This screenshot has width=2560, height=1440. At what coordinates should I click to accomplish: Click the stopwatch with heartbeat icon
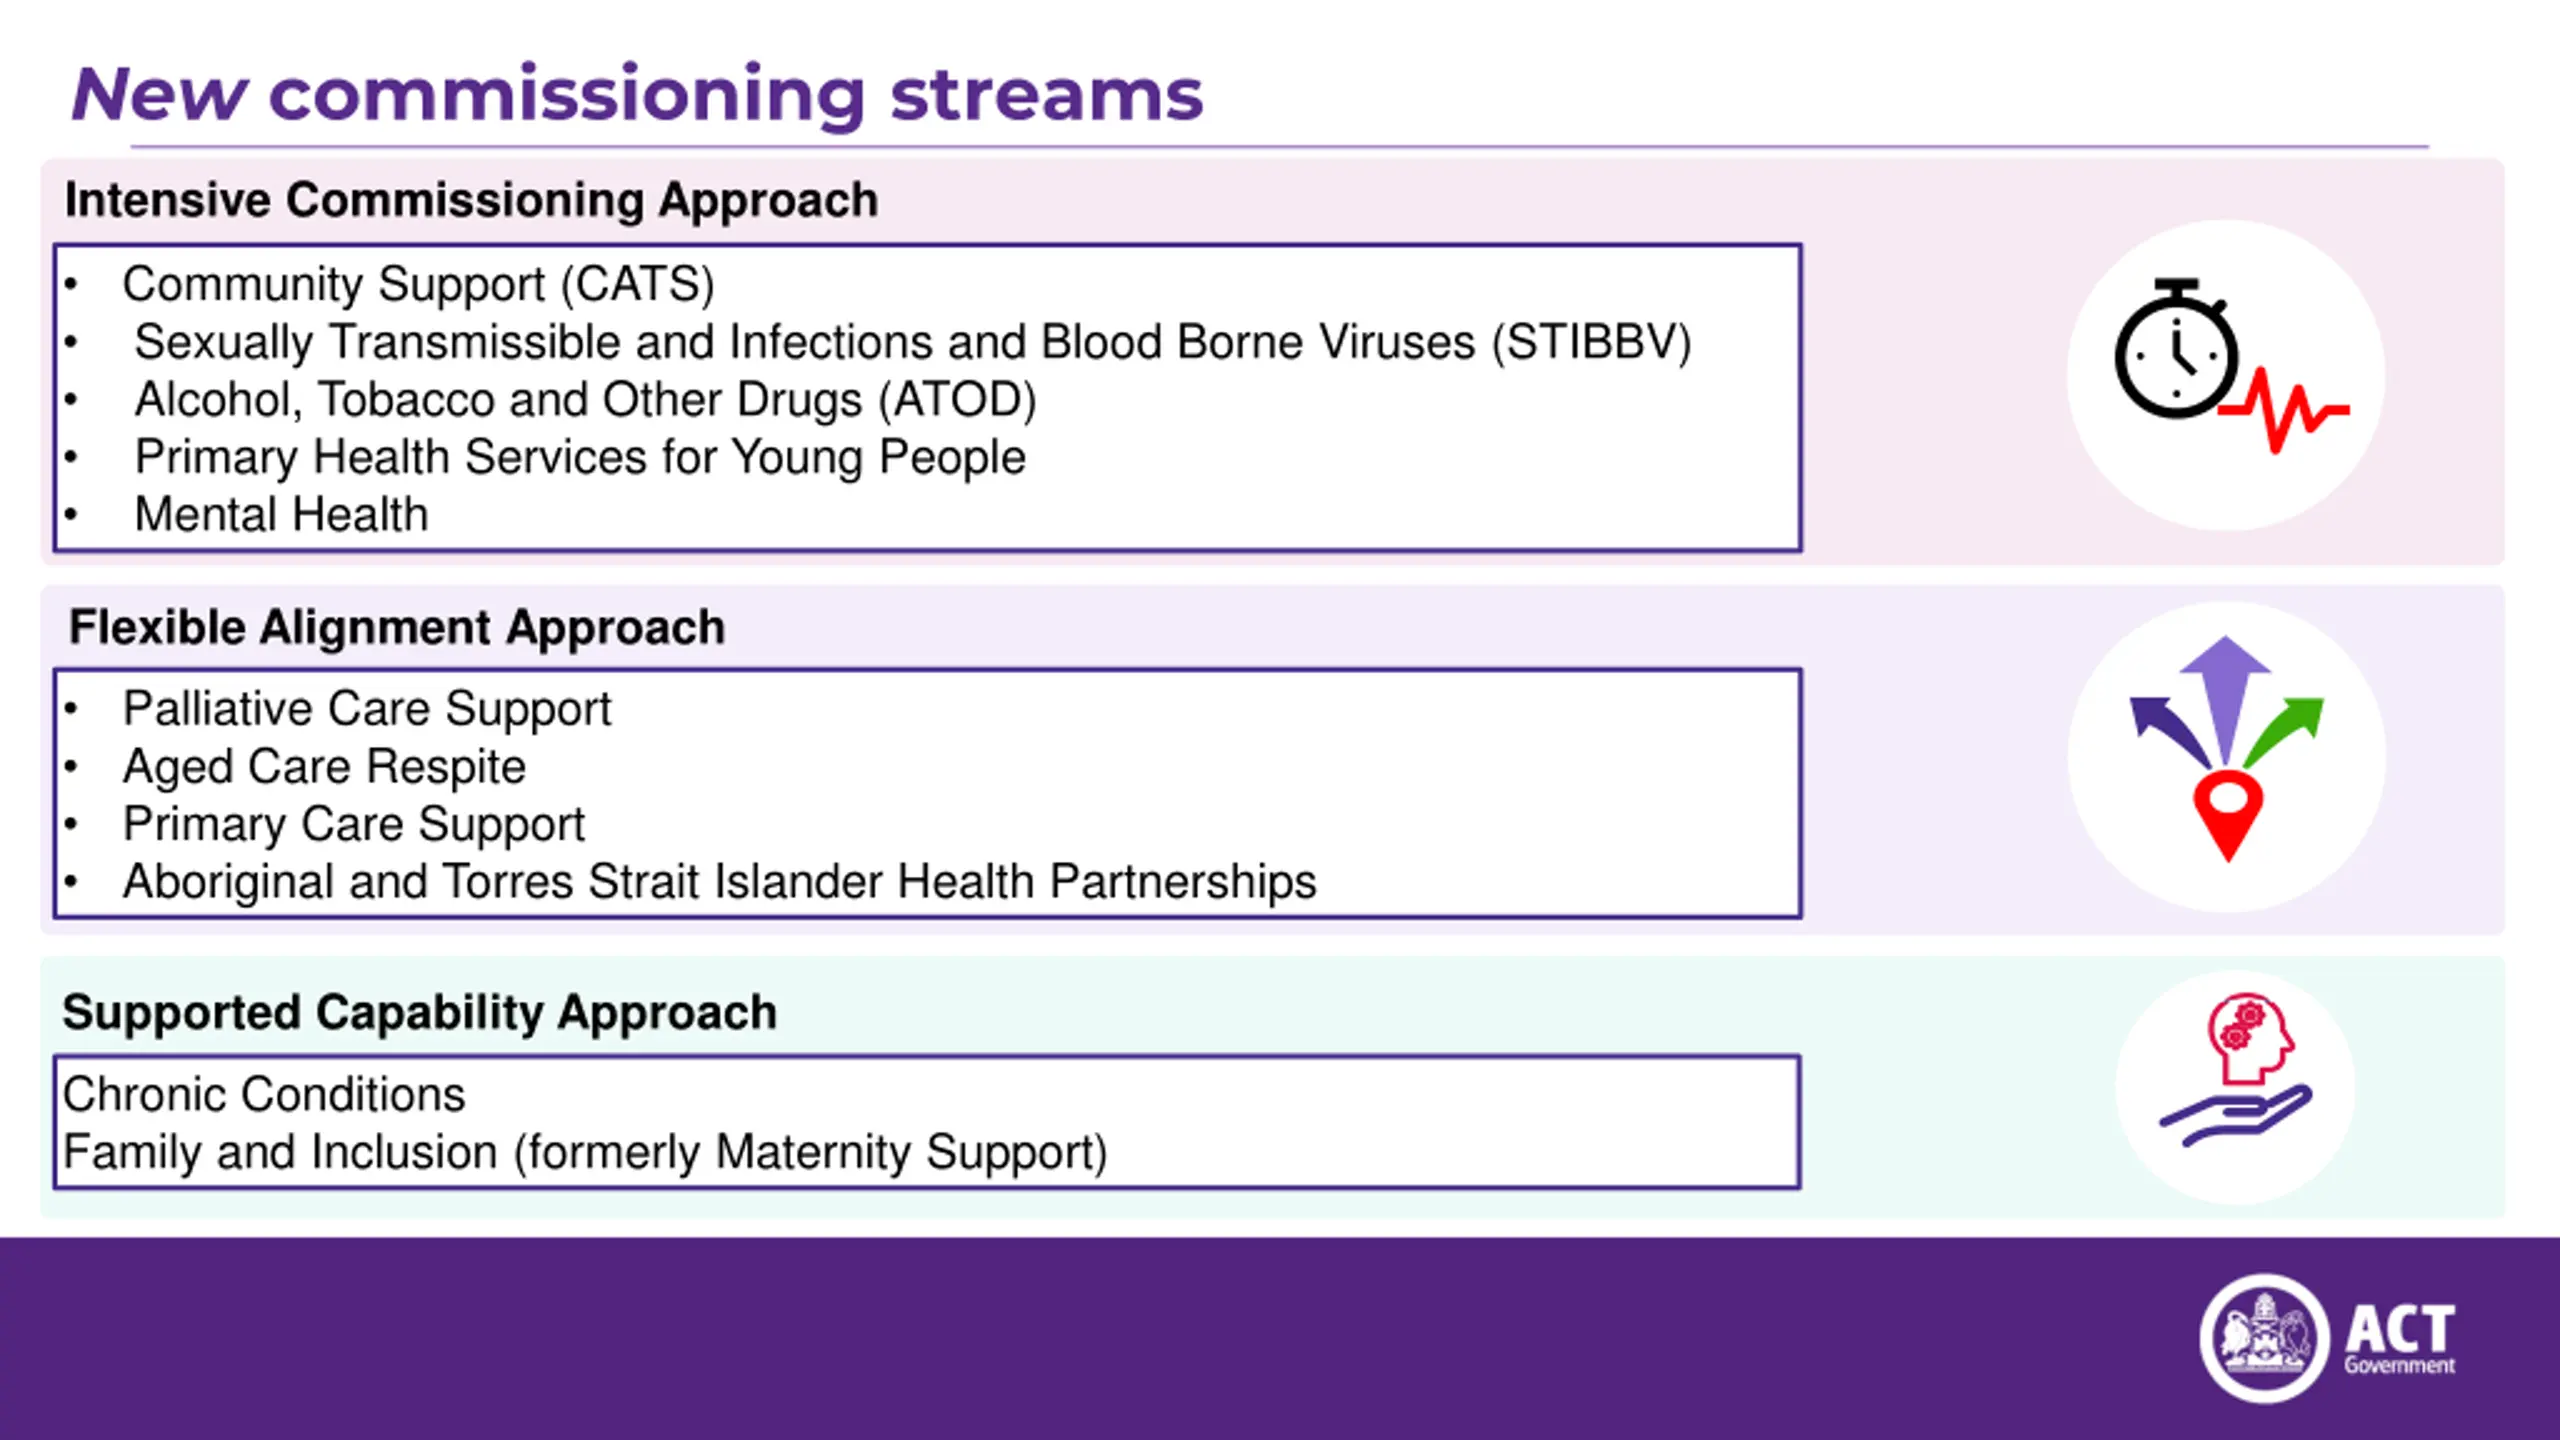[x=2226, y=372]
